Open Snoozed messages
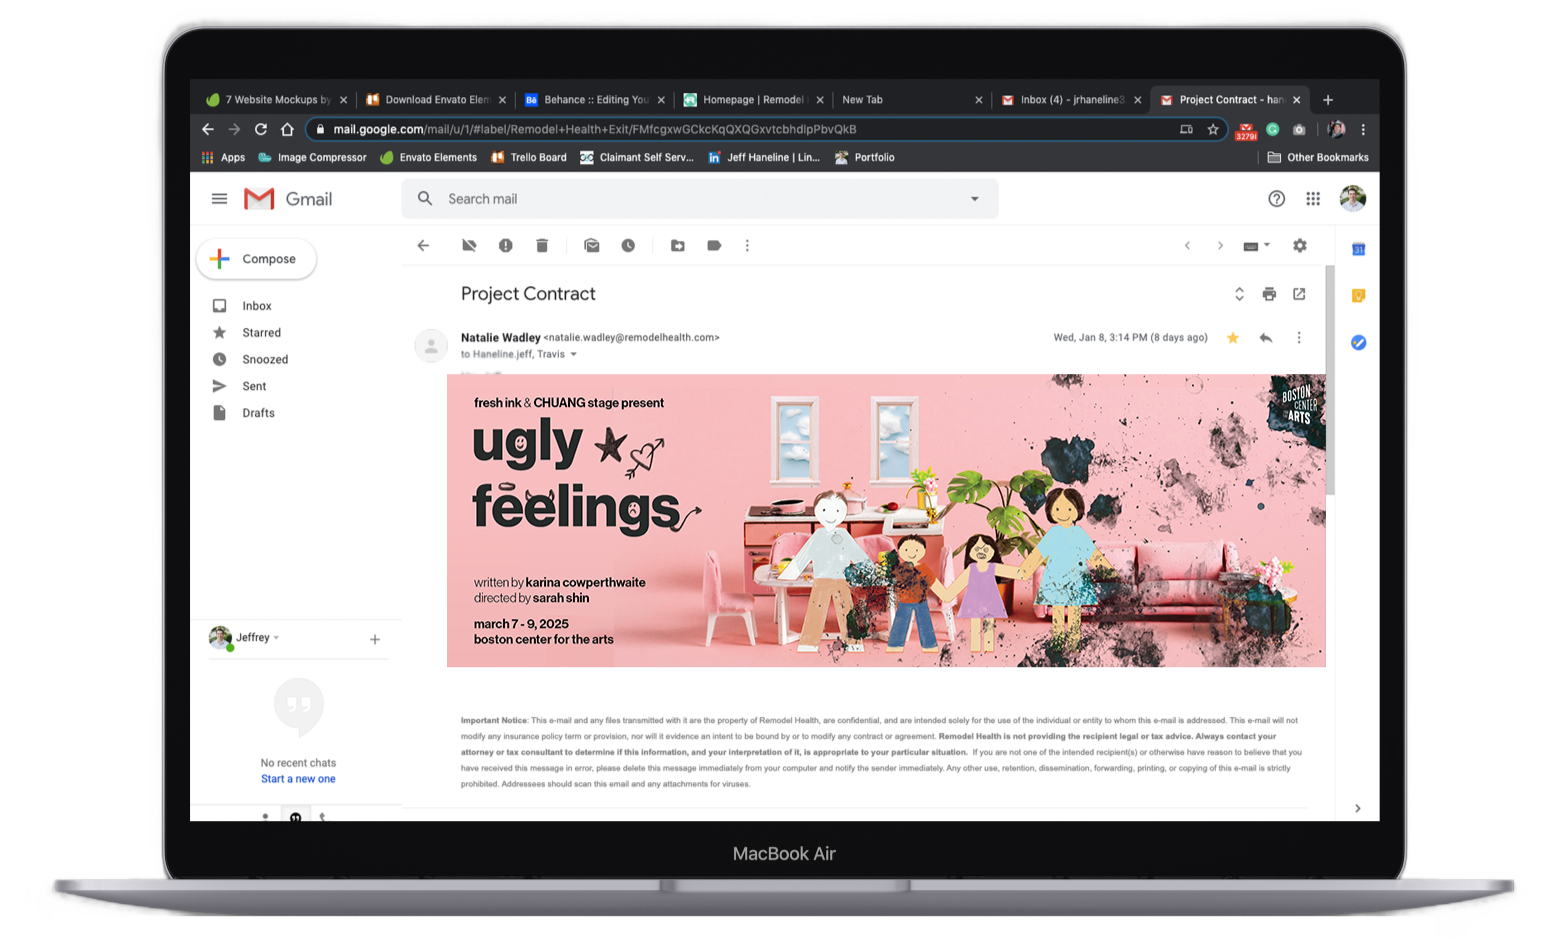 265,359
